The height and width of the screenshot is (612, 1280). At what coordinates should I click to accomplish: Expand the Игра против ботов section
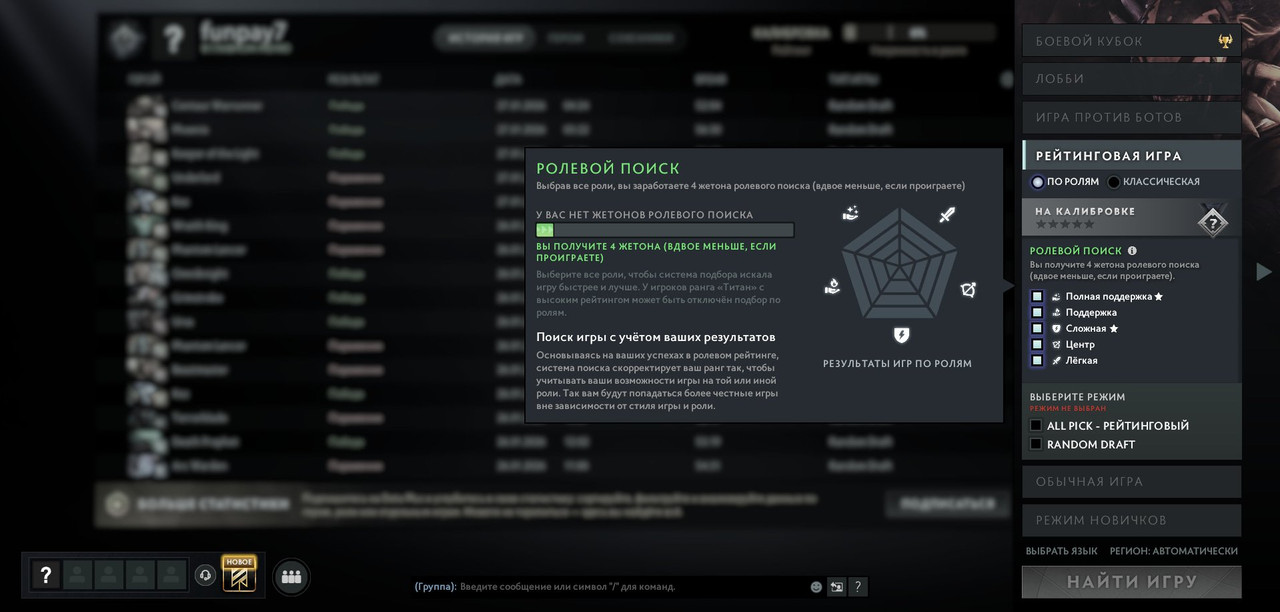(1131, 117)
